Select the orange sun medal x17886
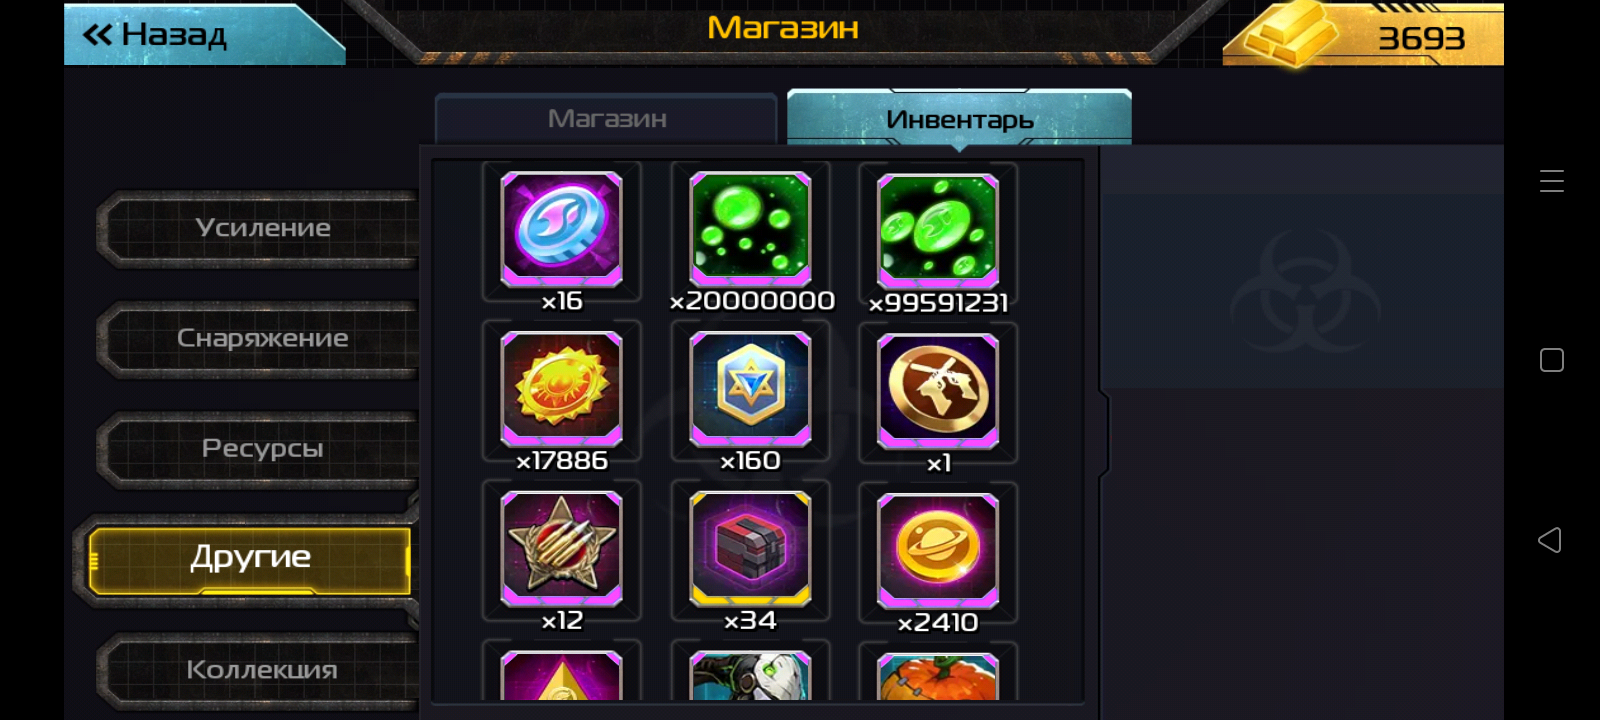Screen dimensions: 1600x720 [x=561, y=389]
